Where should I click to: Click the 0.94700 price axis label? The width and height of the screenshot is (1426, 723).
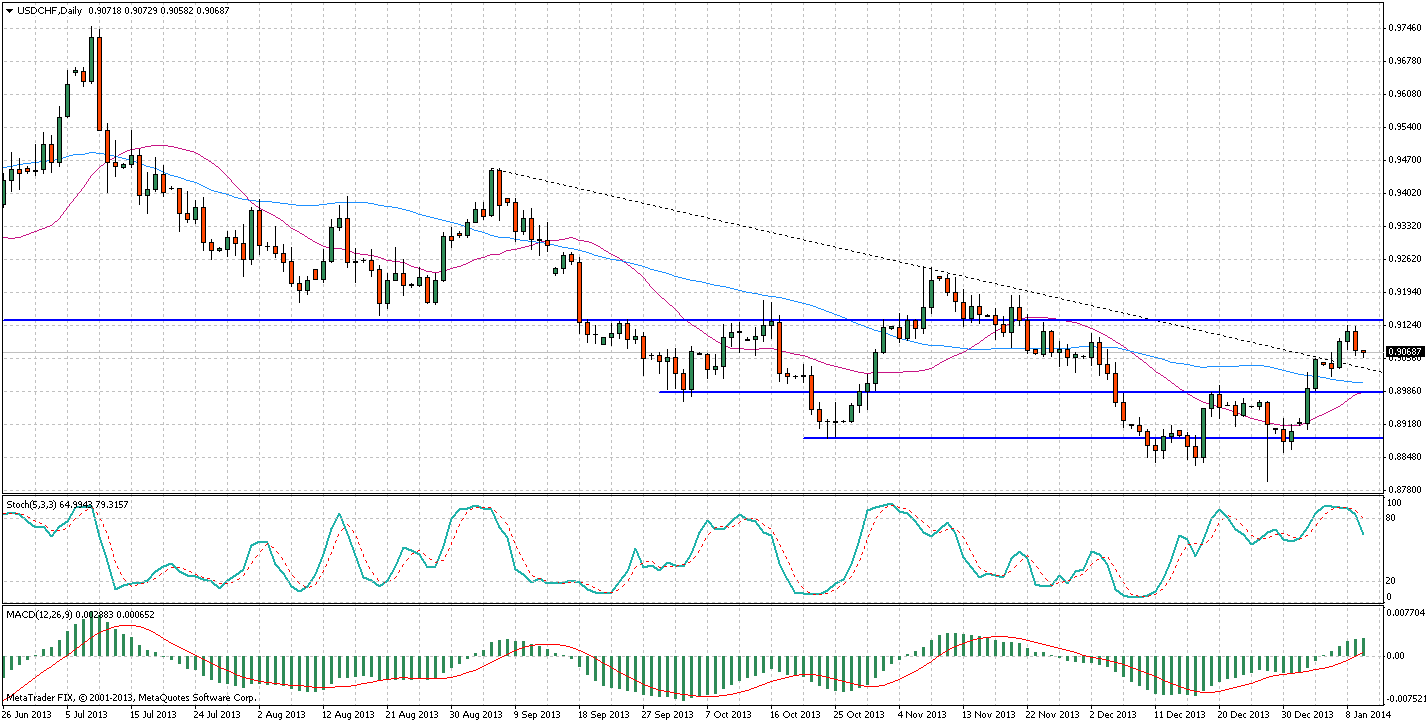click(1405, 161)
